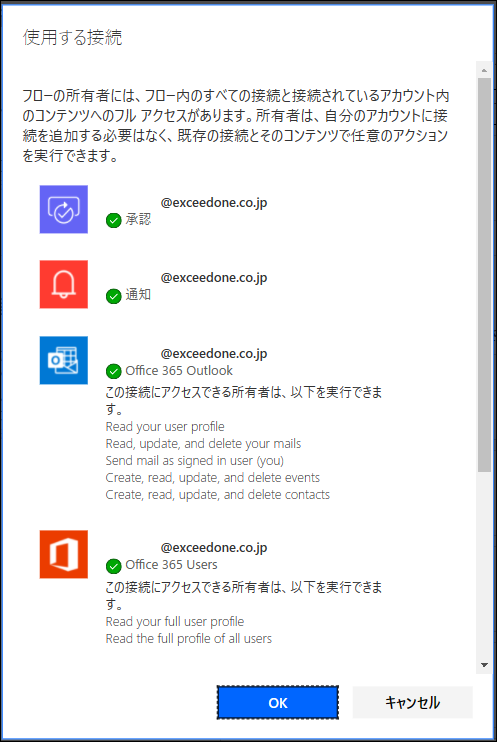Click the vertical scrollbar thumb

pyautogui.click(x=484, y=275)
